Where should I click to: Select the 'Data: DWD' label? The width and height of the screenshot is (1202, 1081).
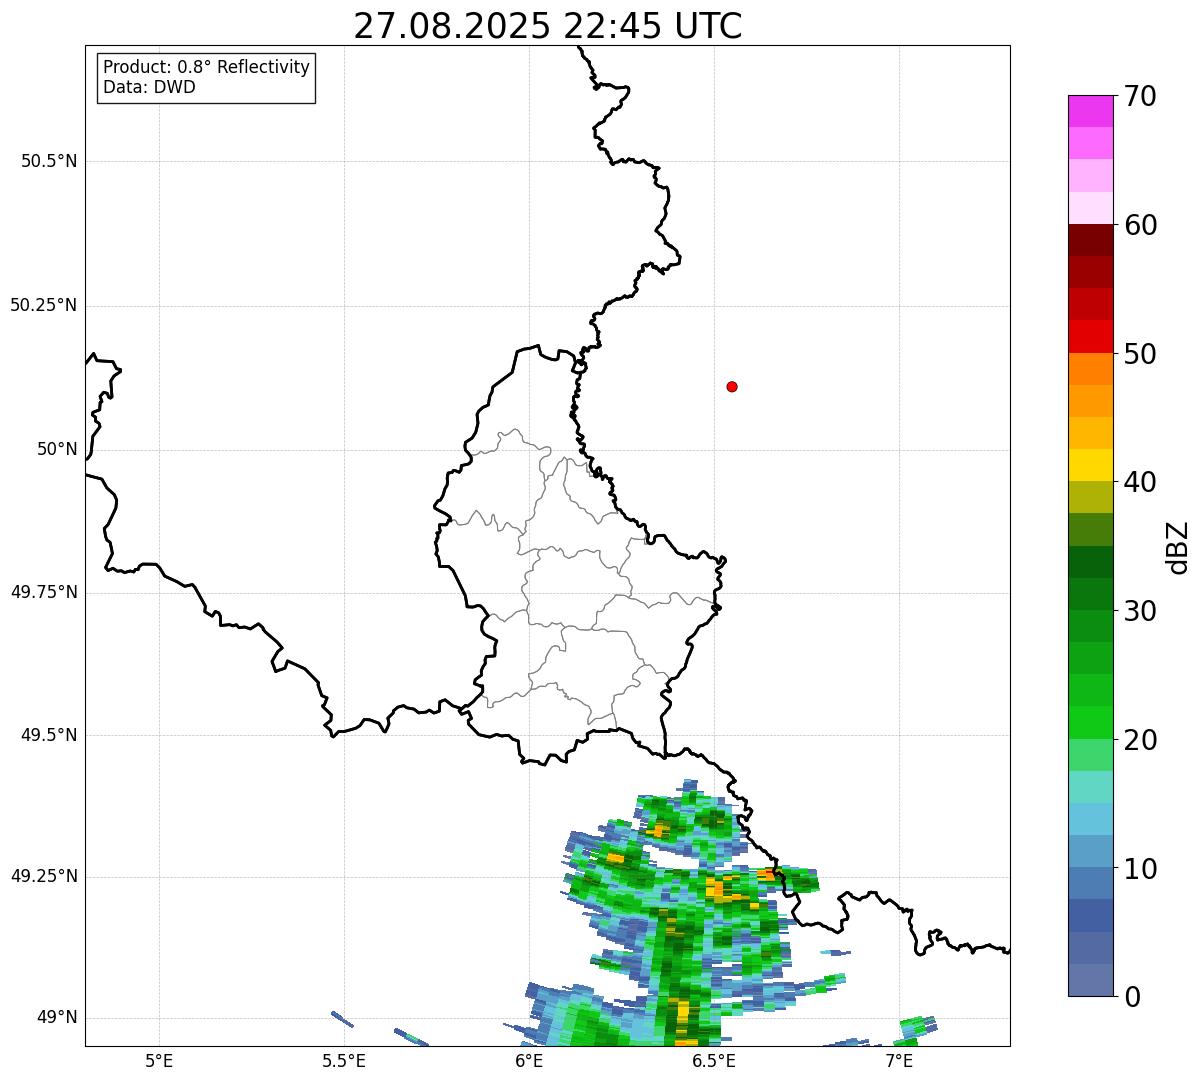[149, 87]
